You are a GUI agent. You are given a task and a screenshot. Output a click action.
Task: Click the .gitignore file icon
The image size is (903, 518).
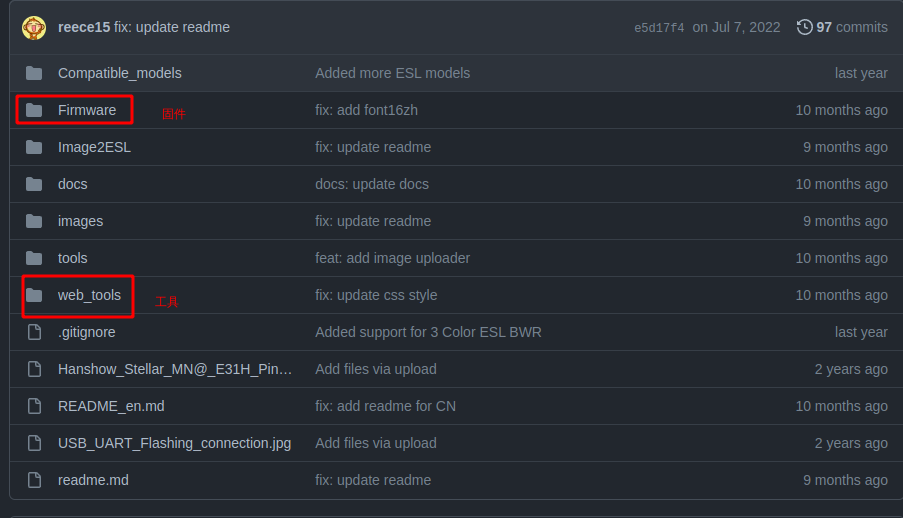35,332
